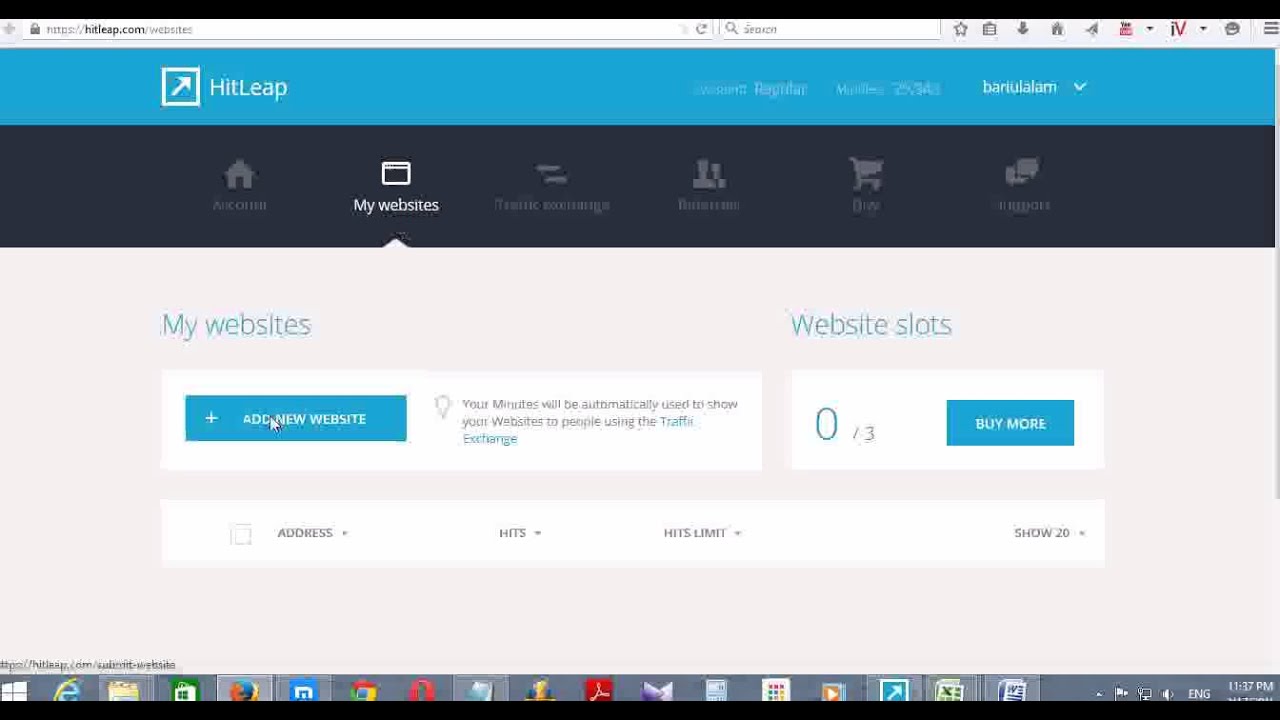This screenshot has height=720, width=1280.
Task: Tick the select-all websites checkbox
Action: pos(241,534)
